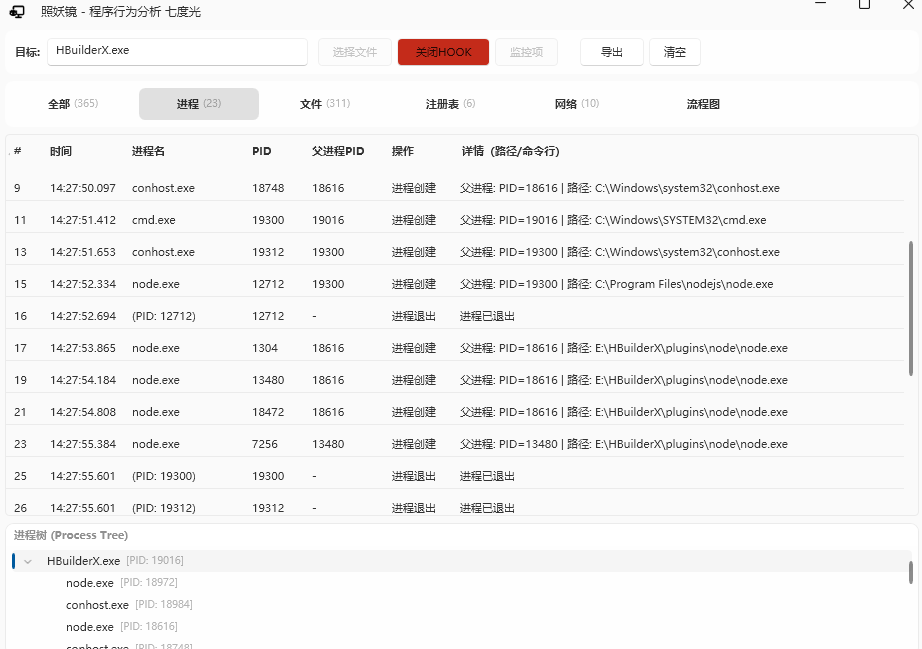
Task: Select row 21 node.exe PID 18472
Action: 455,412
